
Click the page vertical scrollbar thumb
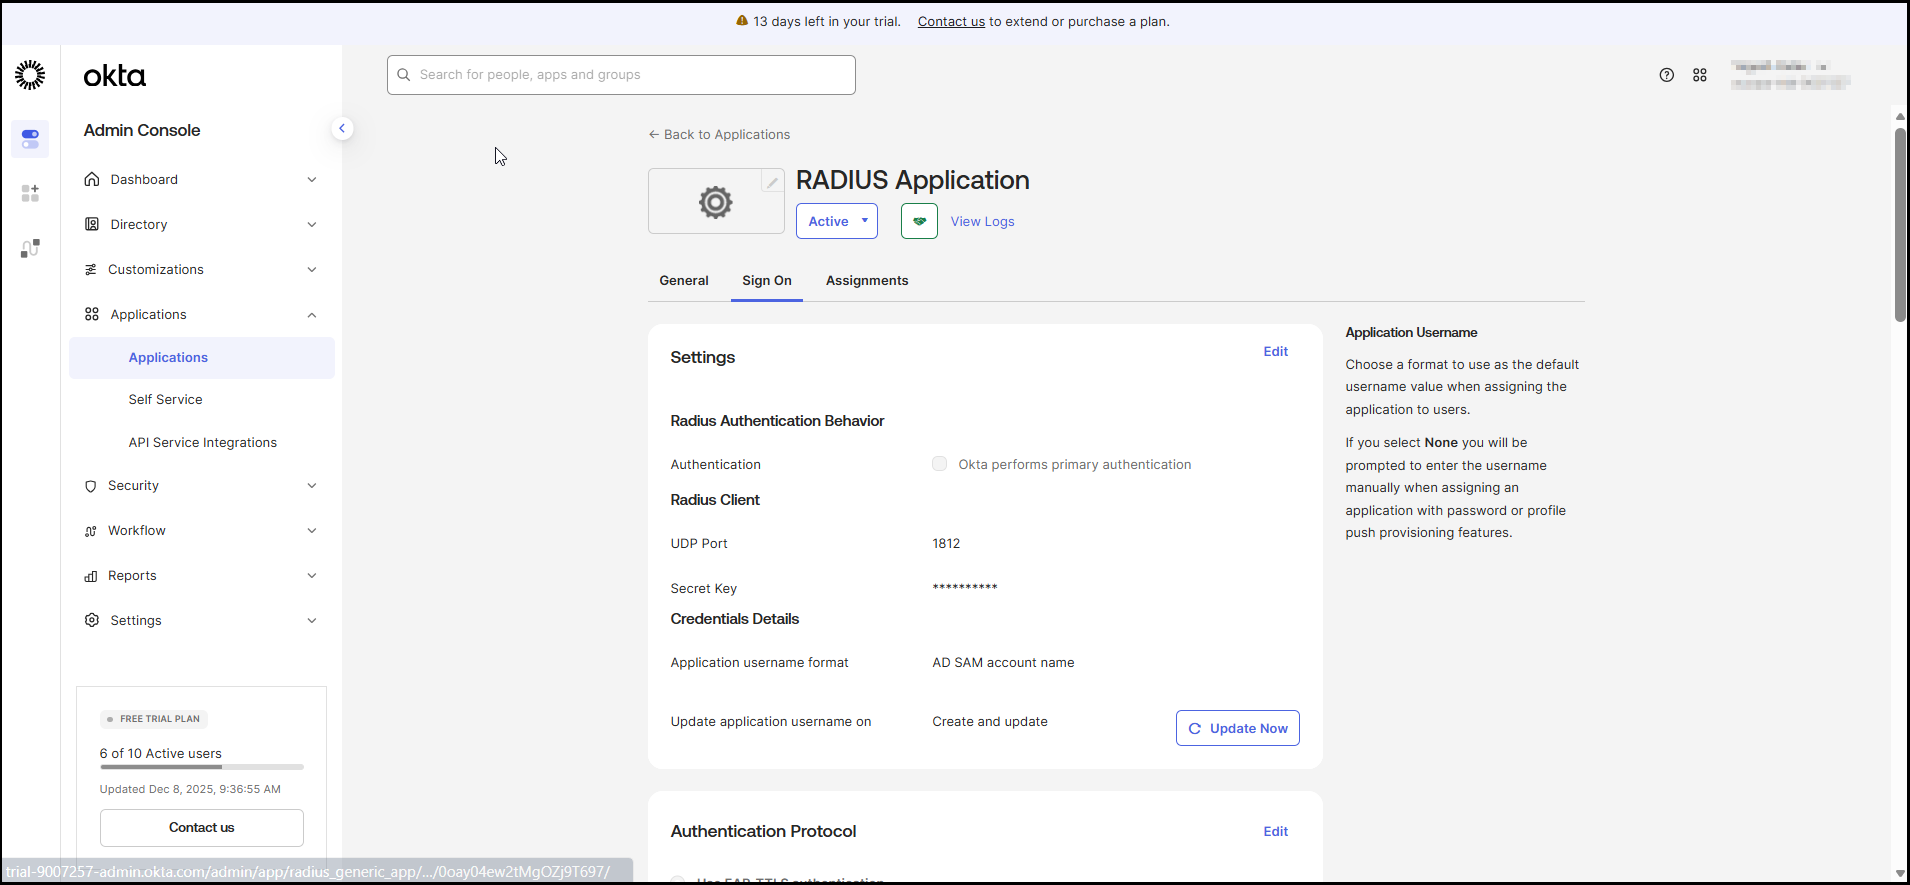point(1899,225)
